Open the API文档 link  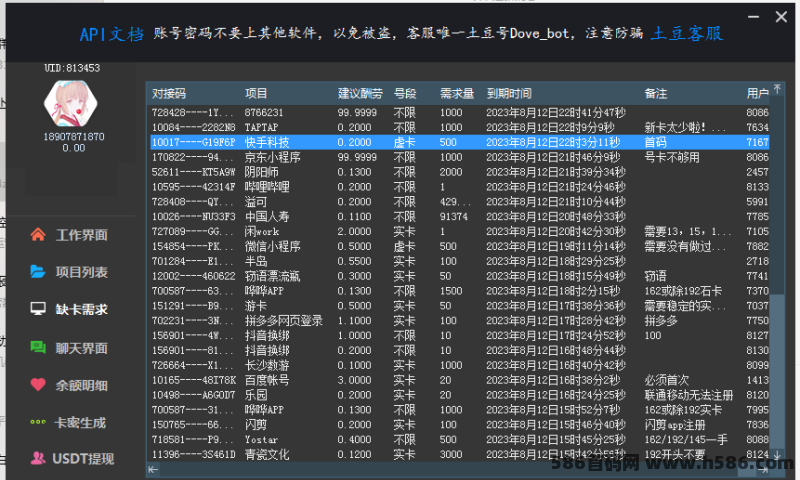point(112,34)
